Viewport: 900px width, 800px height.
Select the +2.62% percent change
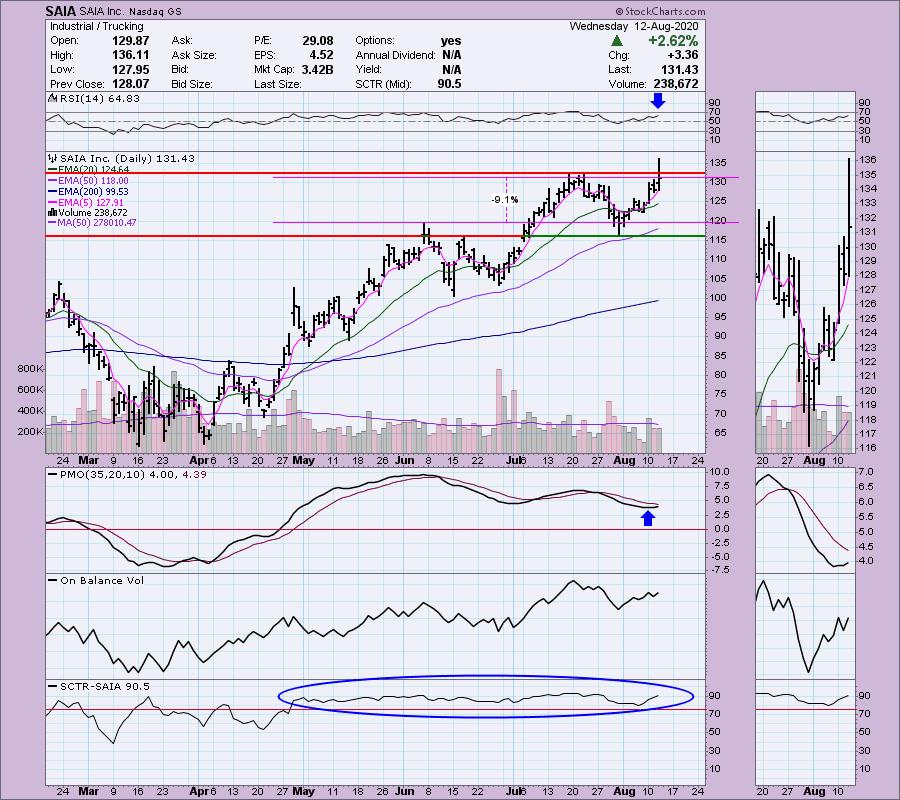(x=673, y=41)
